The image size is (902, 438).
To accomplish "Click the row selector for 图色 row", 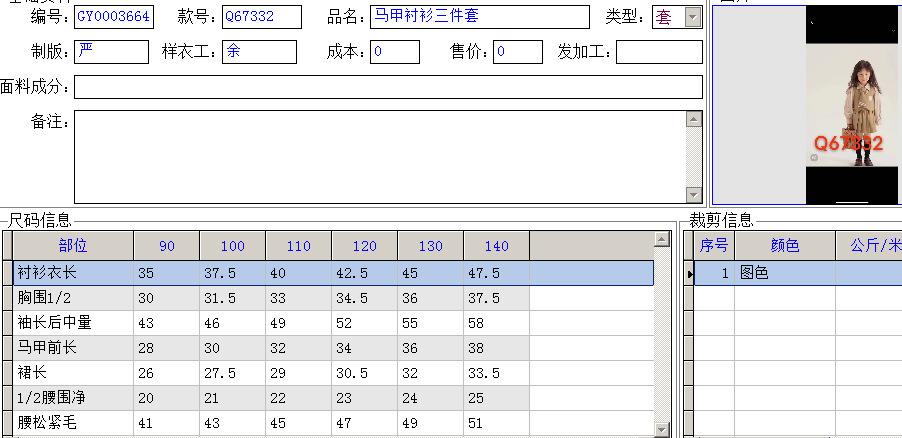I will pos(689,273).
